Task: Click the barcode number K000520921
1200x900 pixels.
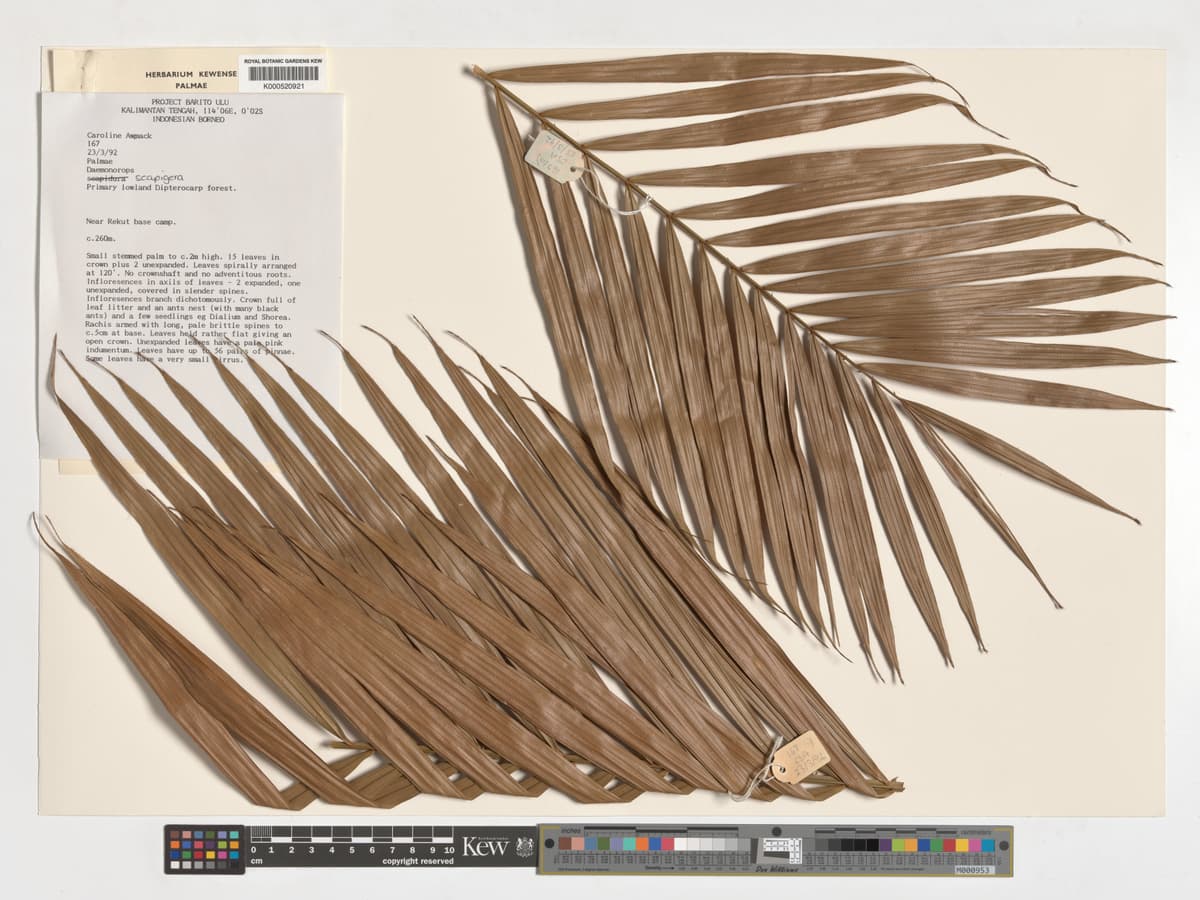Action: (284, 86)
